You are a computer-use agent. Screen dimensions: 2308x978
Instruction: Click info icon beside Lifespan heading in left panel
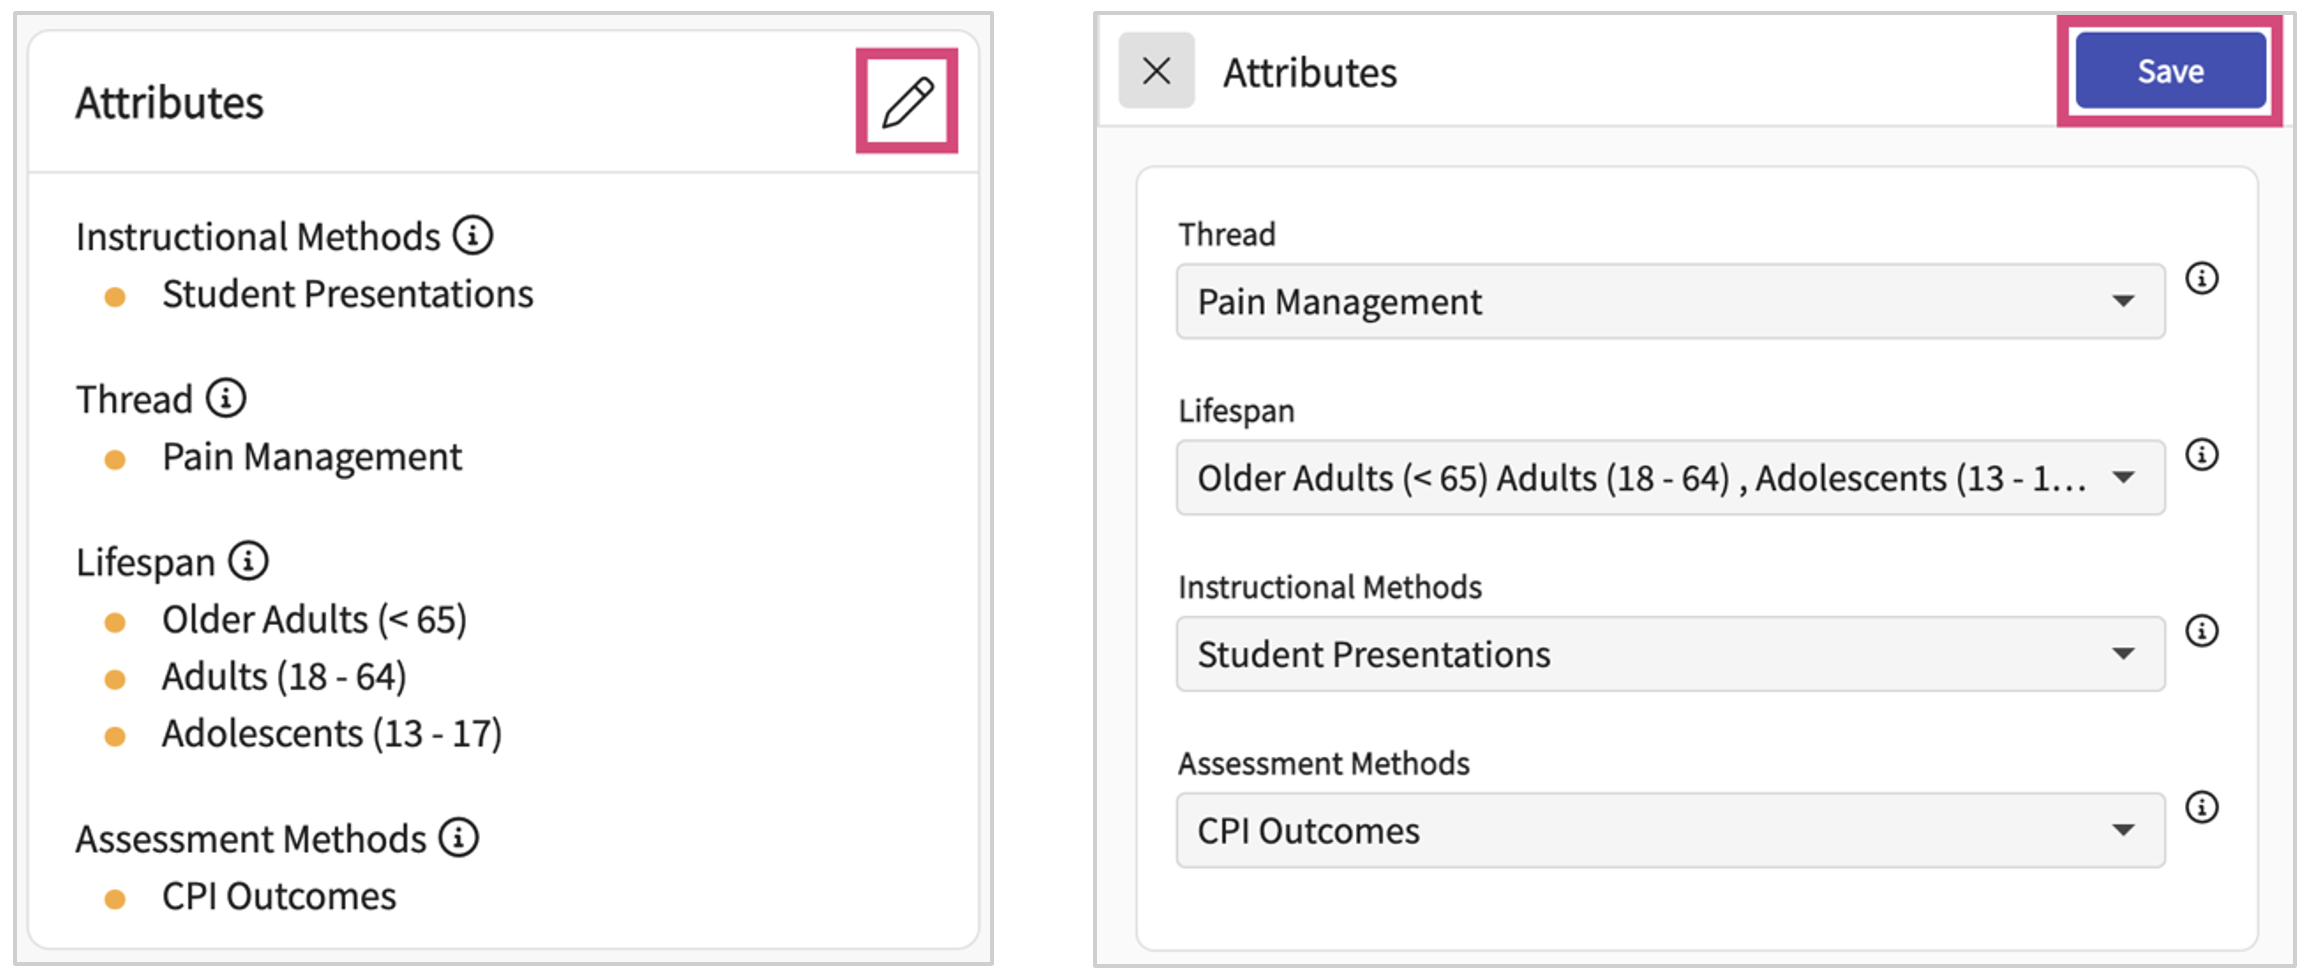pos(249,561)
